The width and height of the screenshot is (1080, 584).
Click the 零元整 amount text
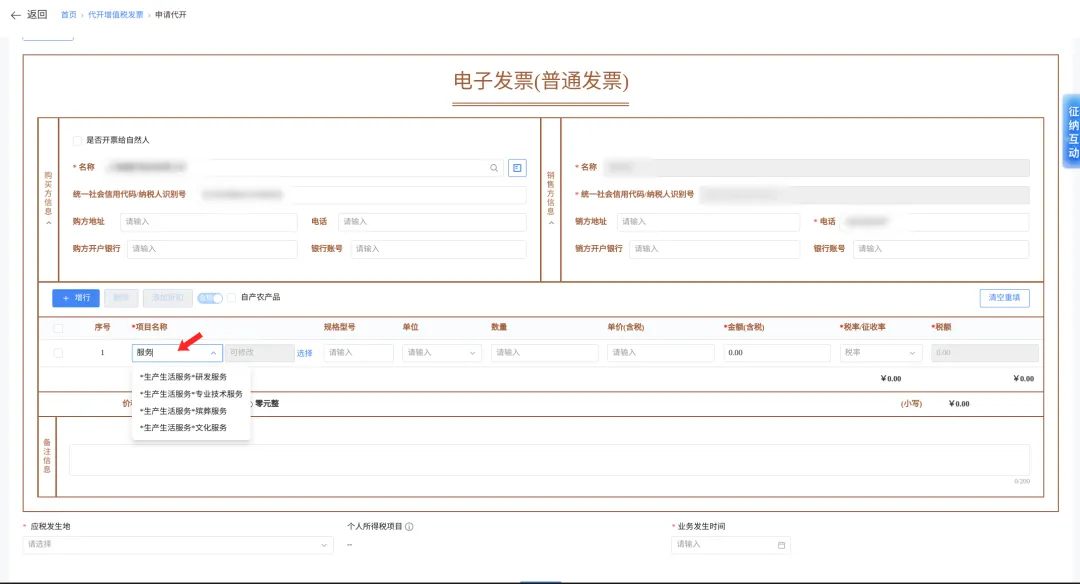267,404
